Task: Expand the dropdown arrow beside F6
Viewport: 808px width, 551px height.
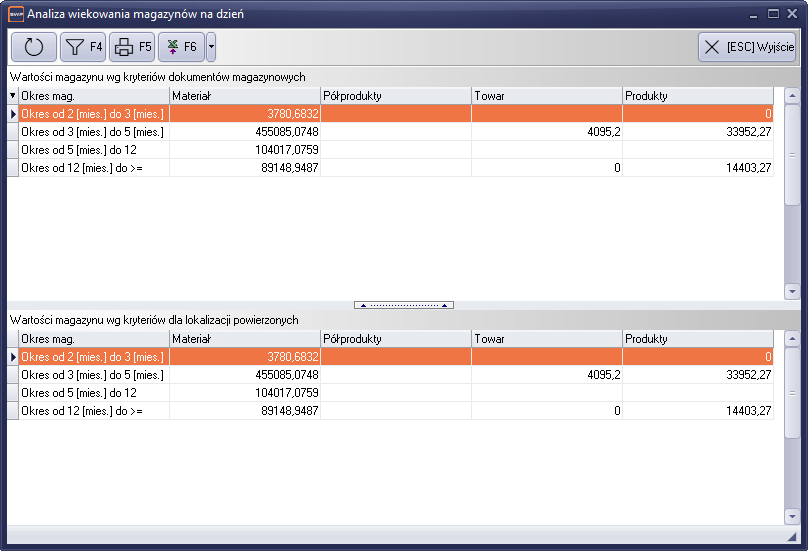Action: (x=211, y=47)
